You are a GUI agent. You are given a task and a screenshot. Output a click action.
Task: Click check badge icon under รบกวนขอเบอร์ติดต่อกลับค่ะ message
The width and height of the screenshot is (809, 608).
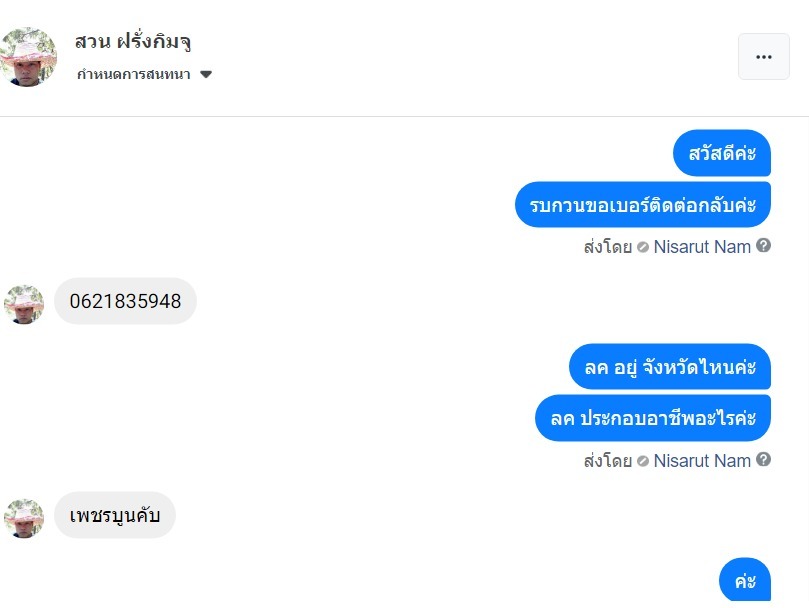click(643, 247)
